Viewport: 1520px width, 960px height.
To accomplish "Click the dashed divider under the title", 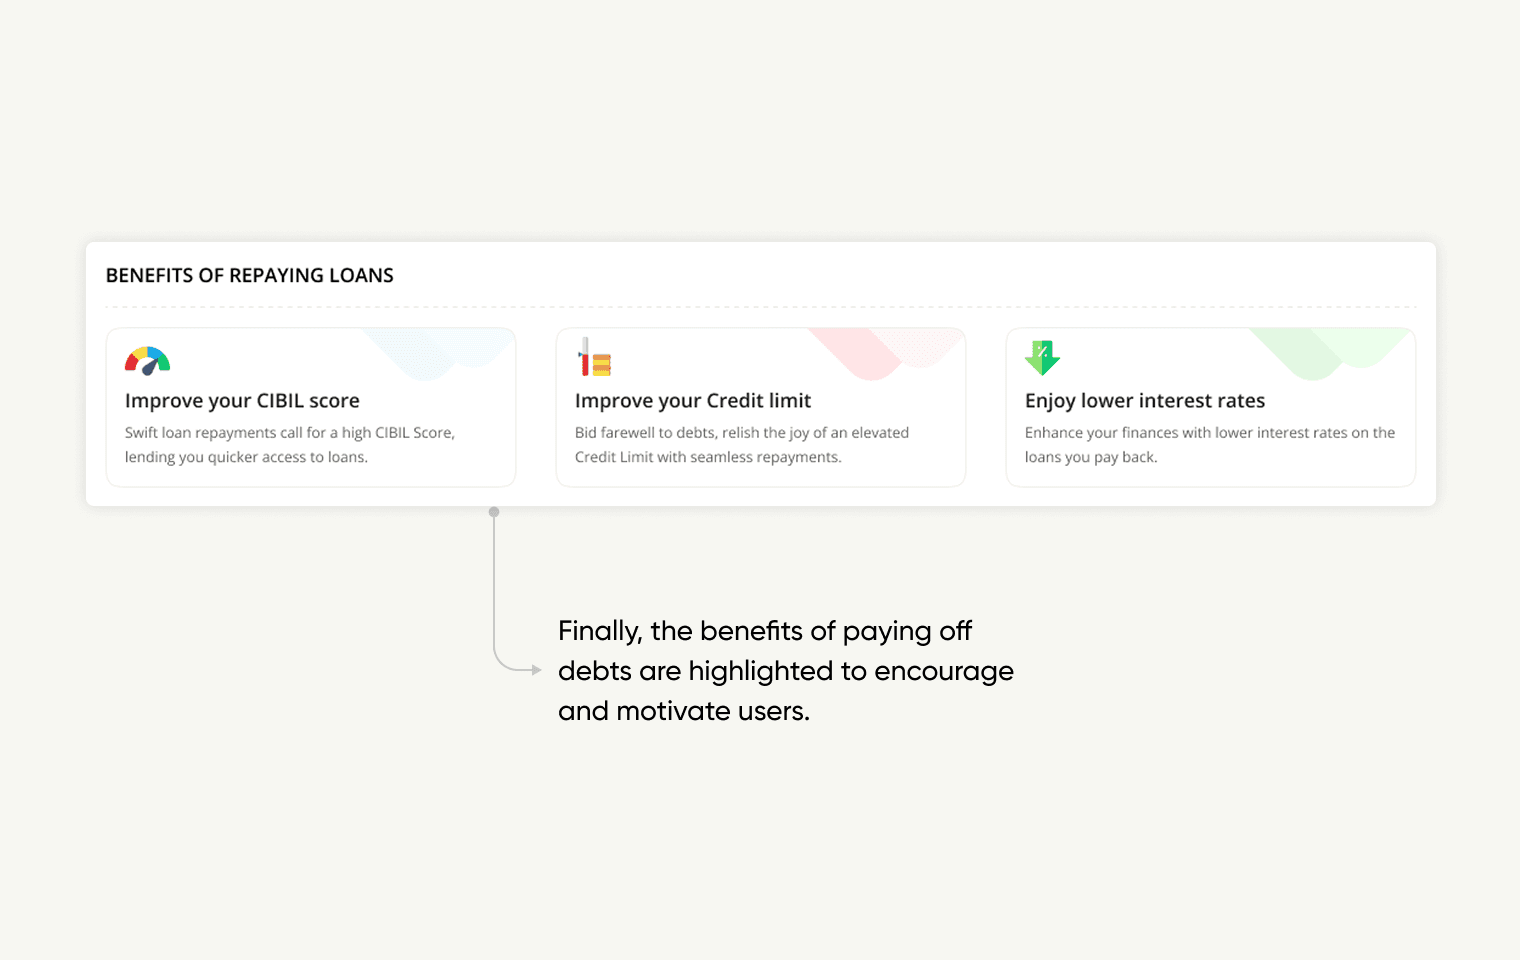I will click(x=761, y=307).
